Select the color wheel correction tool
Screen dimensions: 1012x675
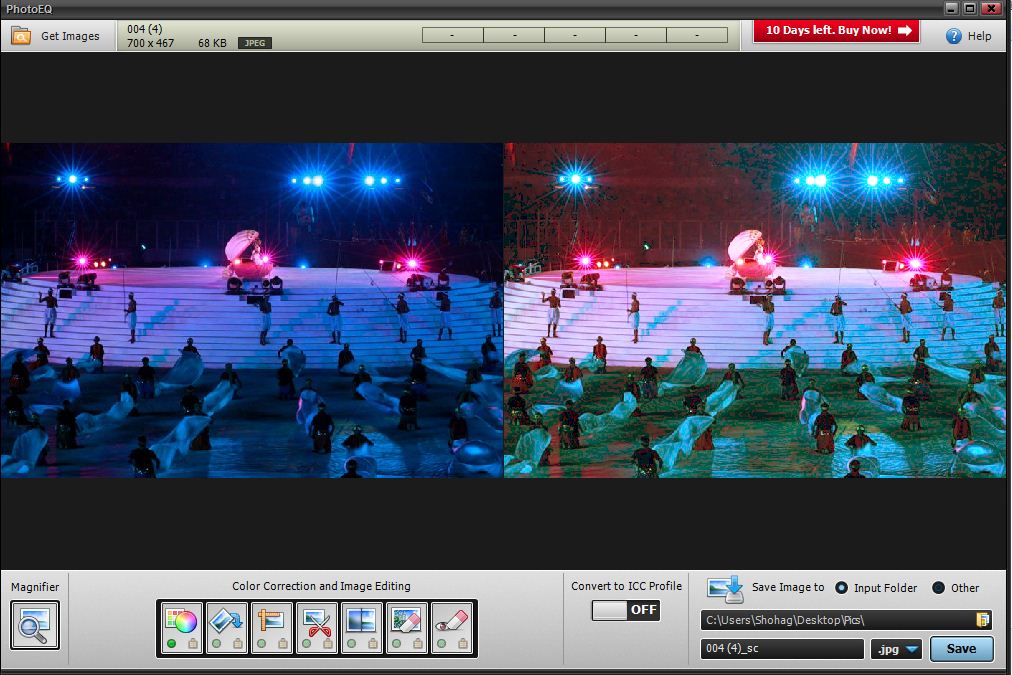tap(181, 621)
